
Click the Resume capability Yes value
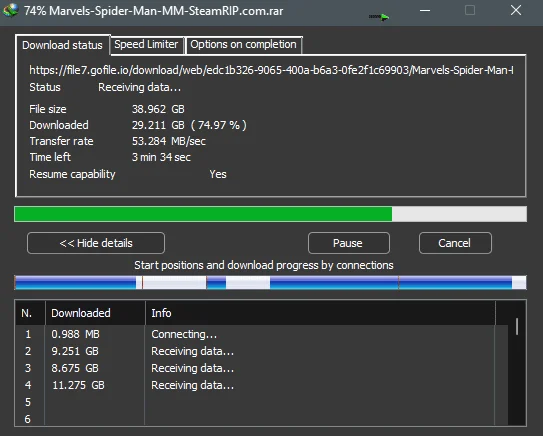(x=218, y=174)
